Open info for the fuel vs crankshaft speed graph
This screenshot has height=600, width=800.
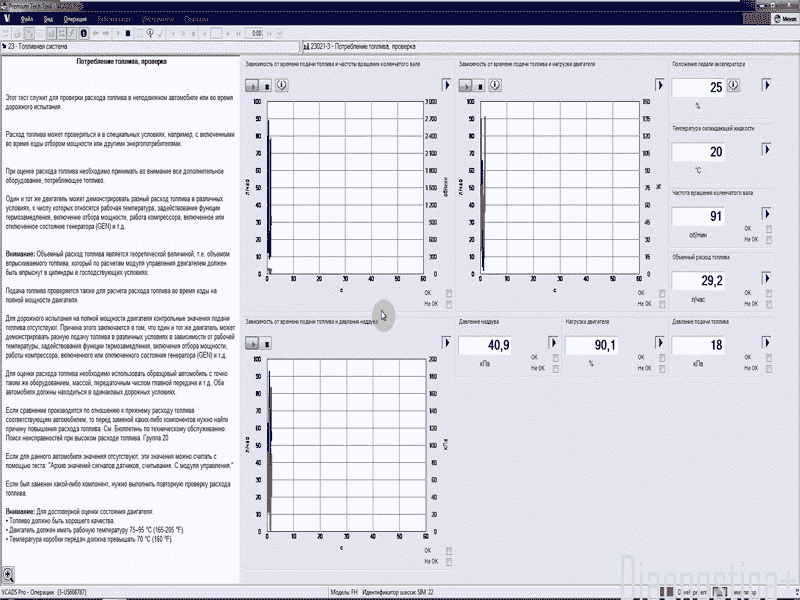click(x=281, y=87)
